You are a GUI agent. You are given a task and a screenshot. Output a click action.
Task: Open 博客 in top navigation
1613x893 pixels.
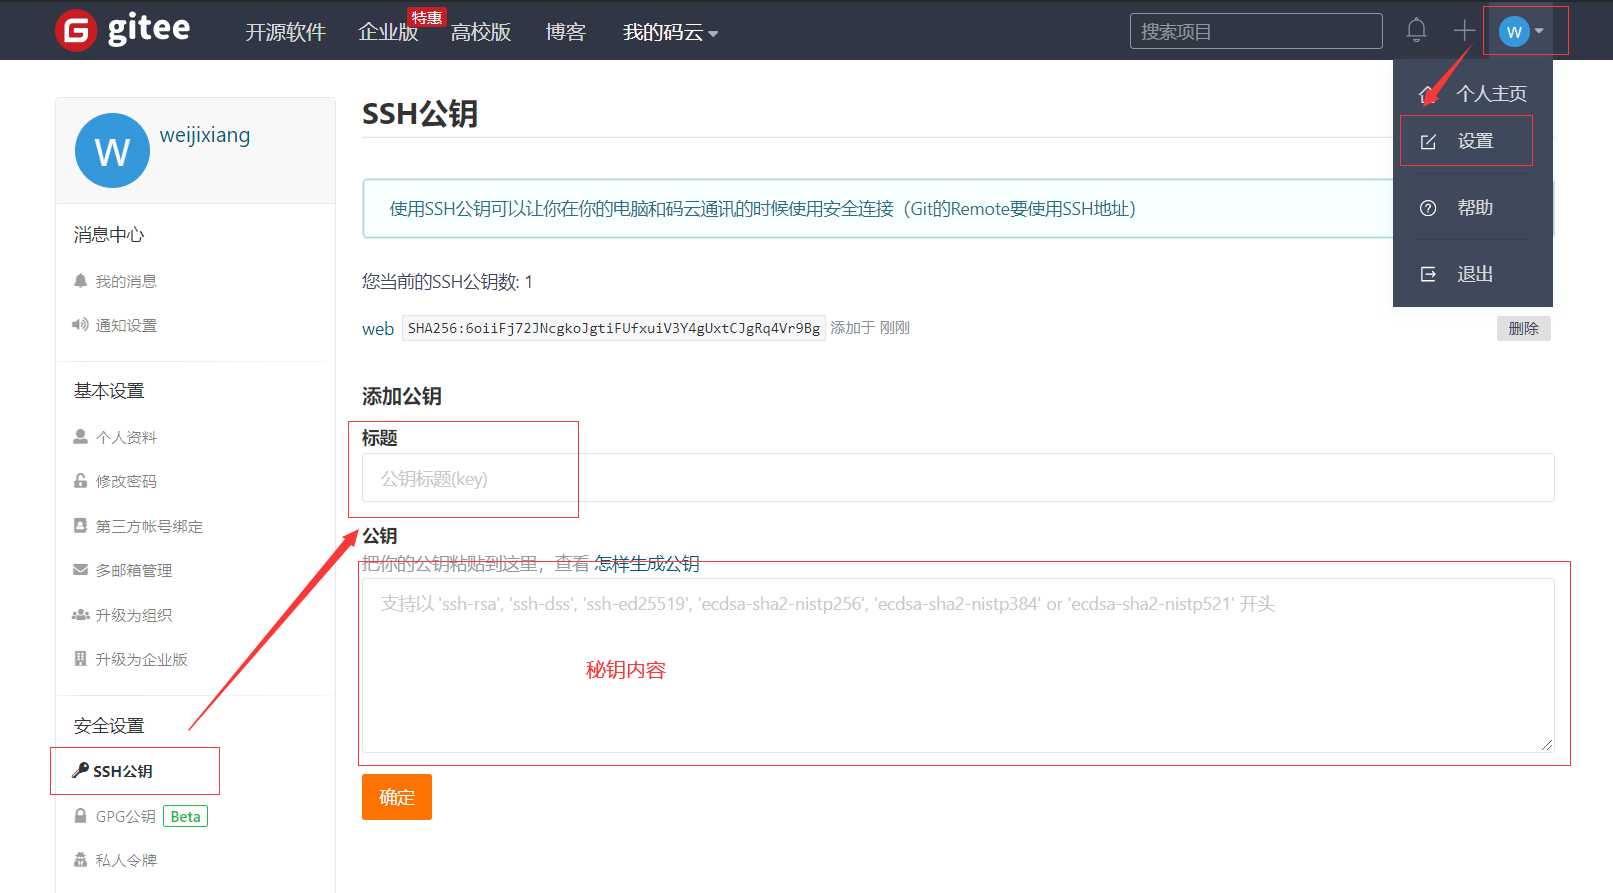coord(566,32)
